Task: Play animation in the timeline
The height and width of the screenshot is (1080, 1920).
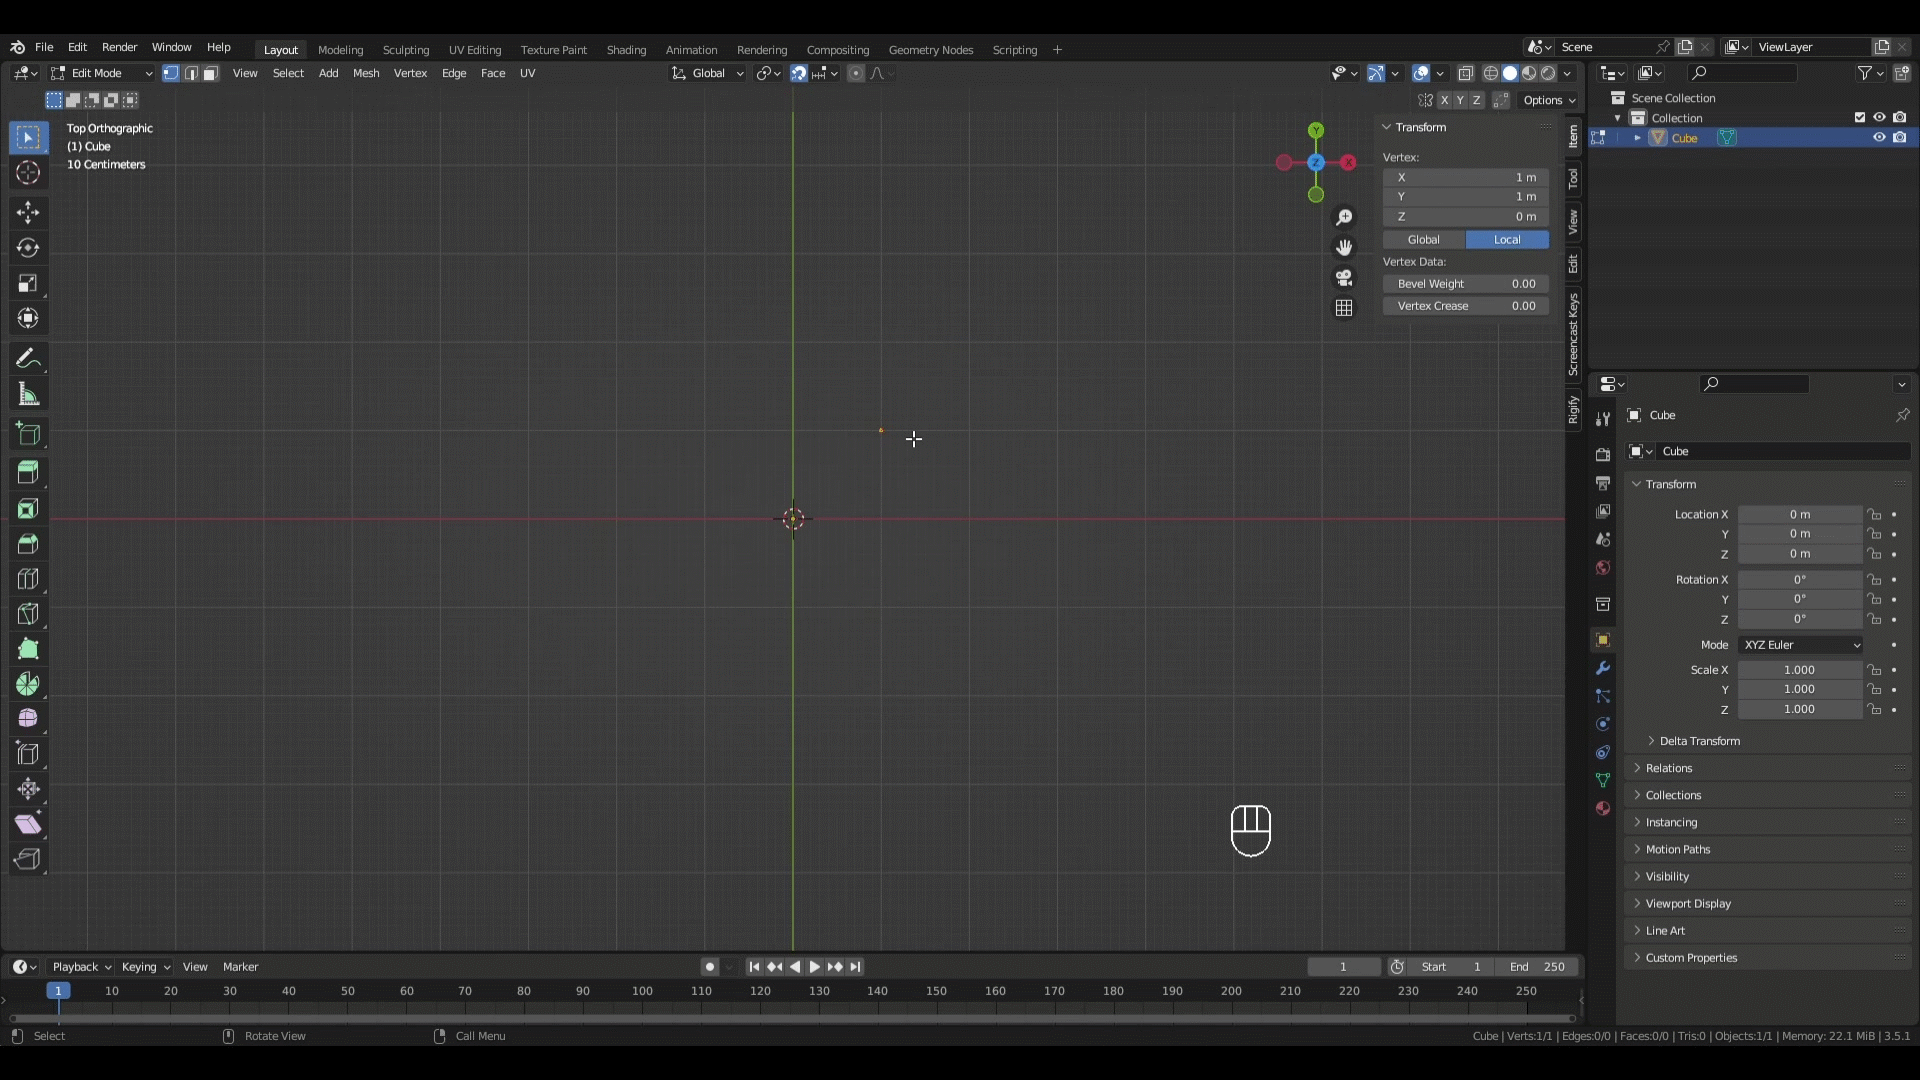Action: 814,967
